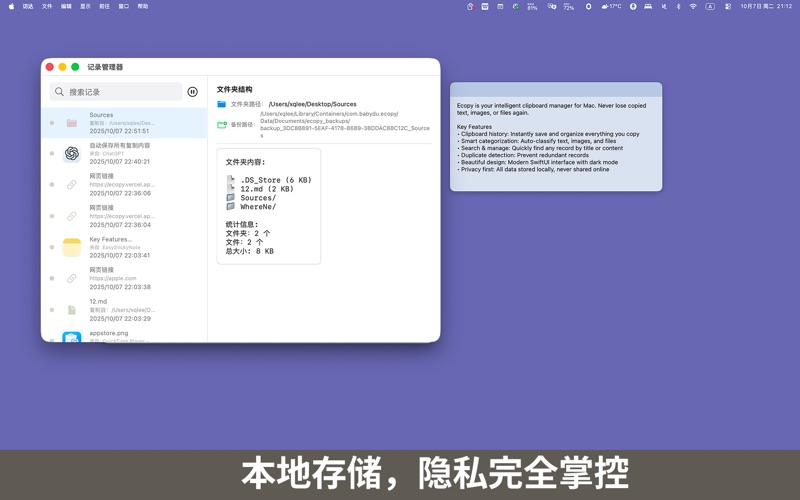This screenshot has height=500, width=800.
Task: Pause clipboard monitoring with the pause button
Action: 193,92
